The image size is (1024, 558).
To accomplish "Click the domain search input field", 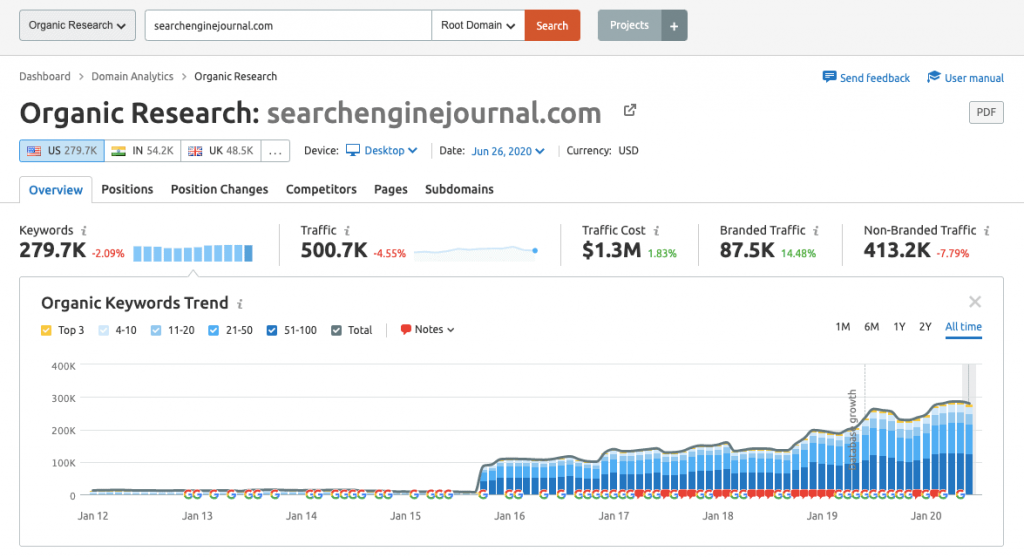I will pyautogui.click(x=288, y=26).
